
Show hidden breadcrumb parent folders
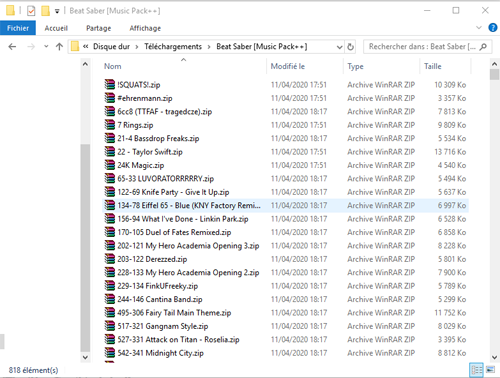pos(86,47)
